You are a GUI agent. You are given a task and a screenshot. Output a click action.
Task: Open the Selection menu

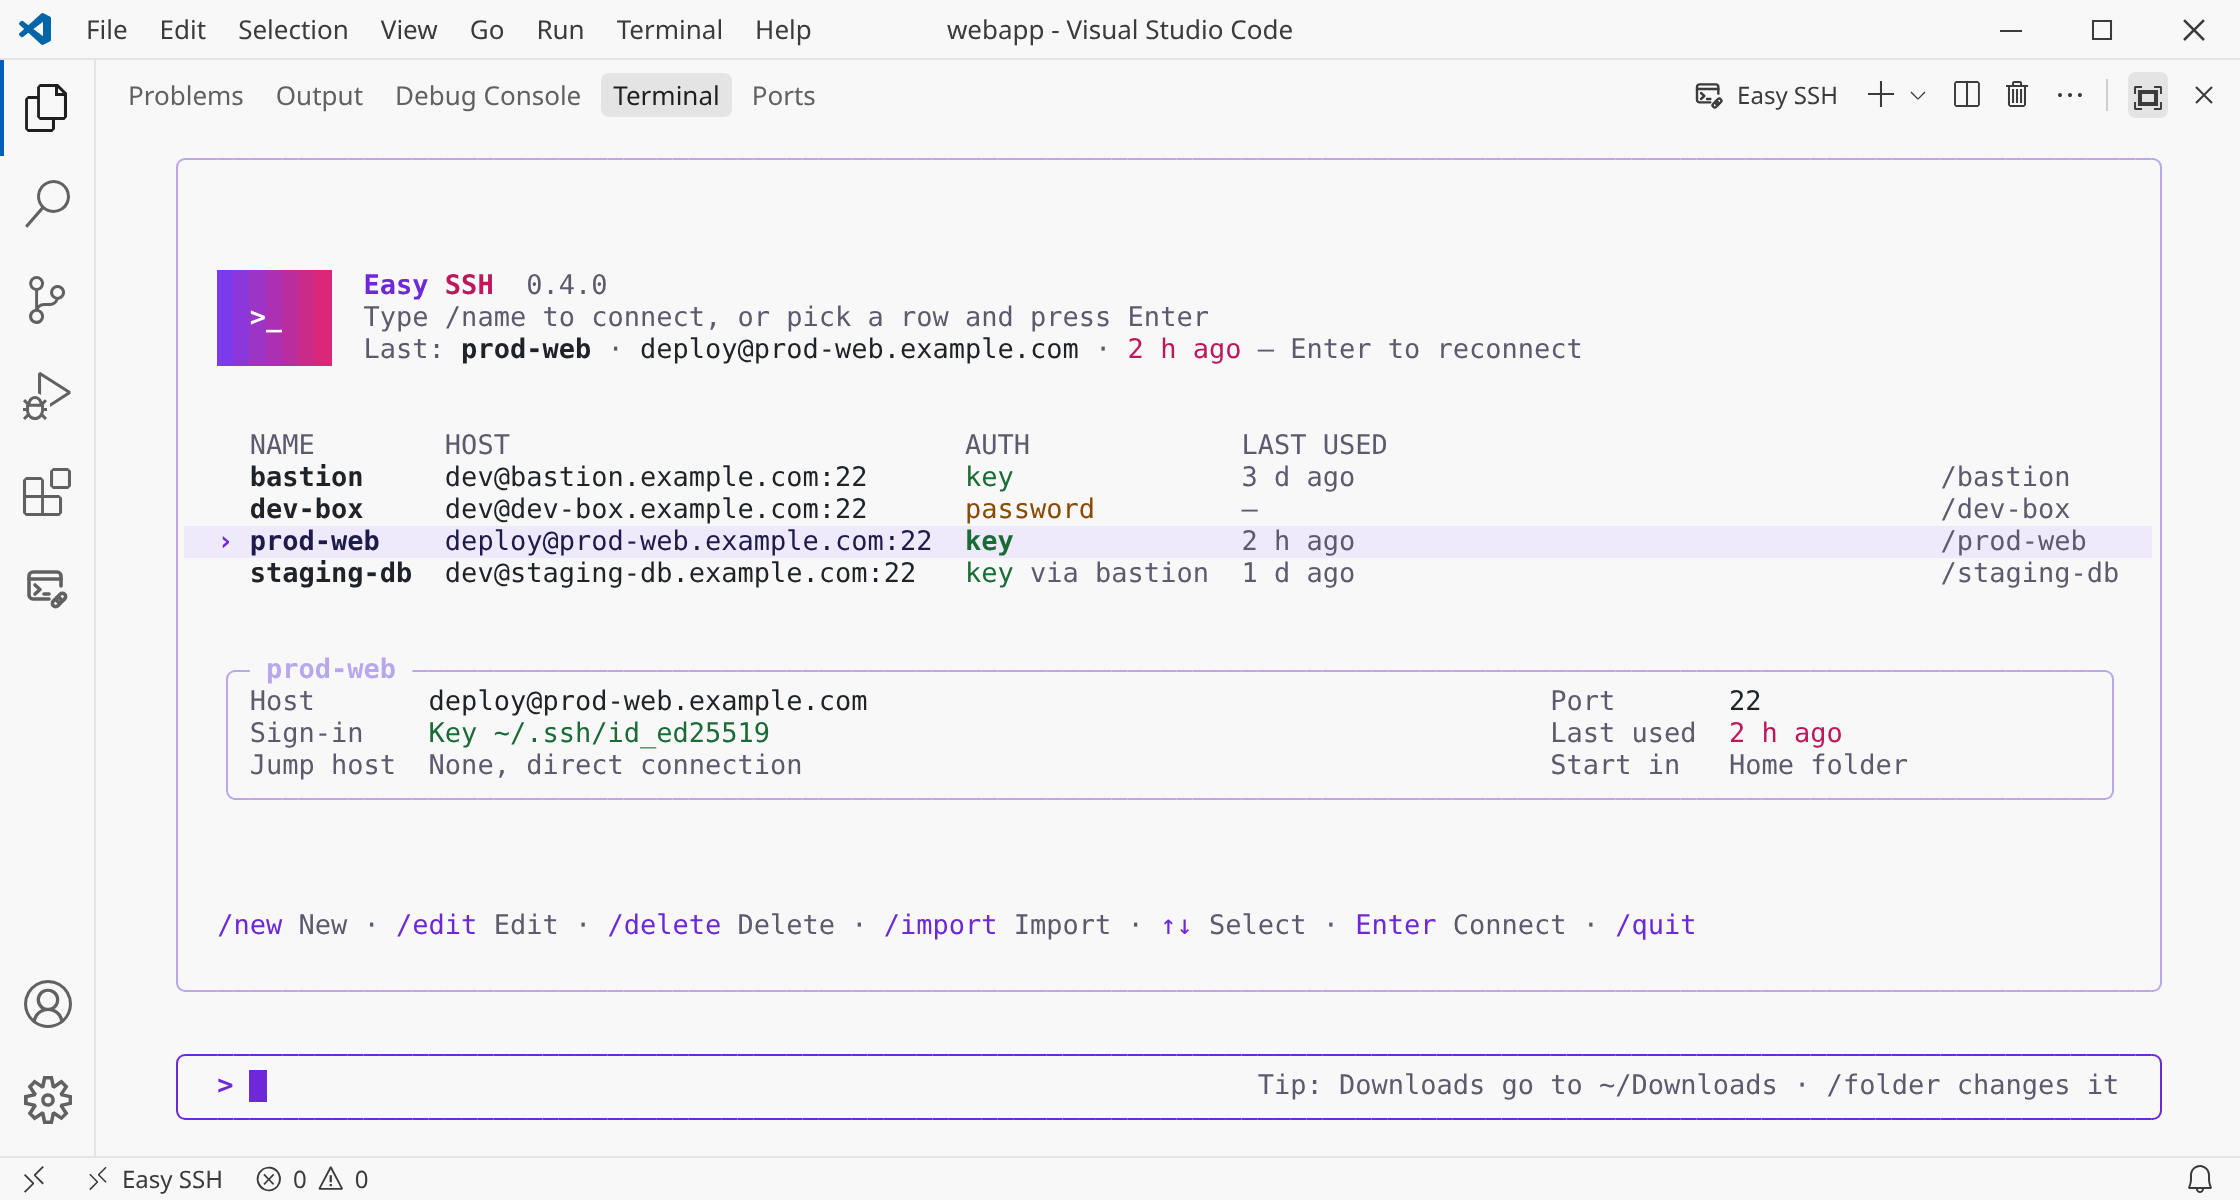[293, 30]
